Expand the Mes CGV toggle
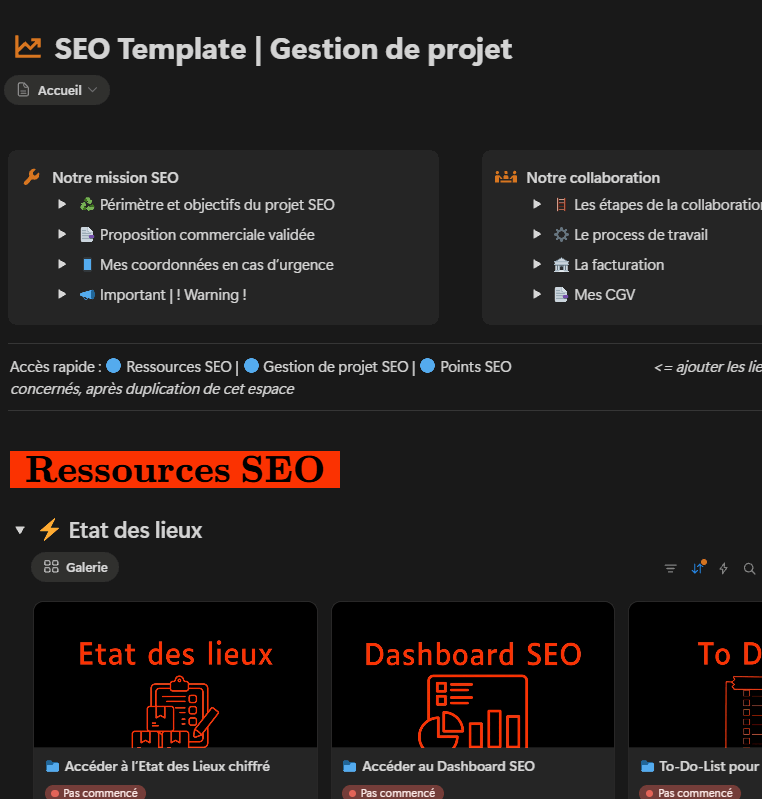Image resolution: width=762 pixels, height=799 pixels. tap(537, 295)
